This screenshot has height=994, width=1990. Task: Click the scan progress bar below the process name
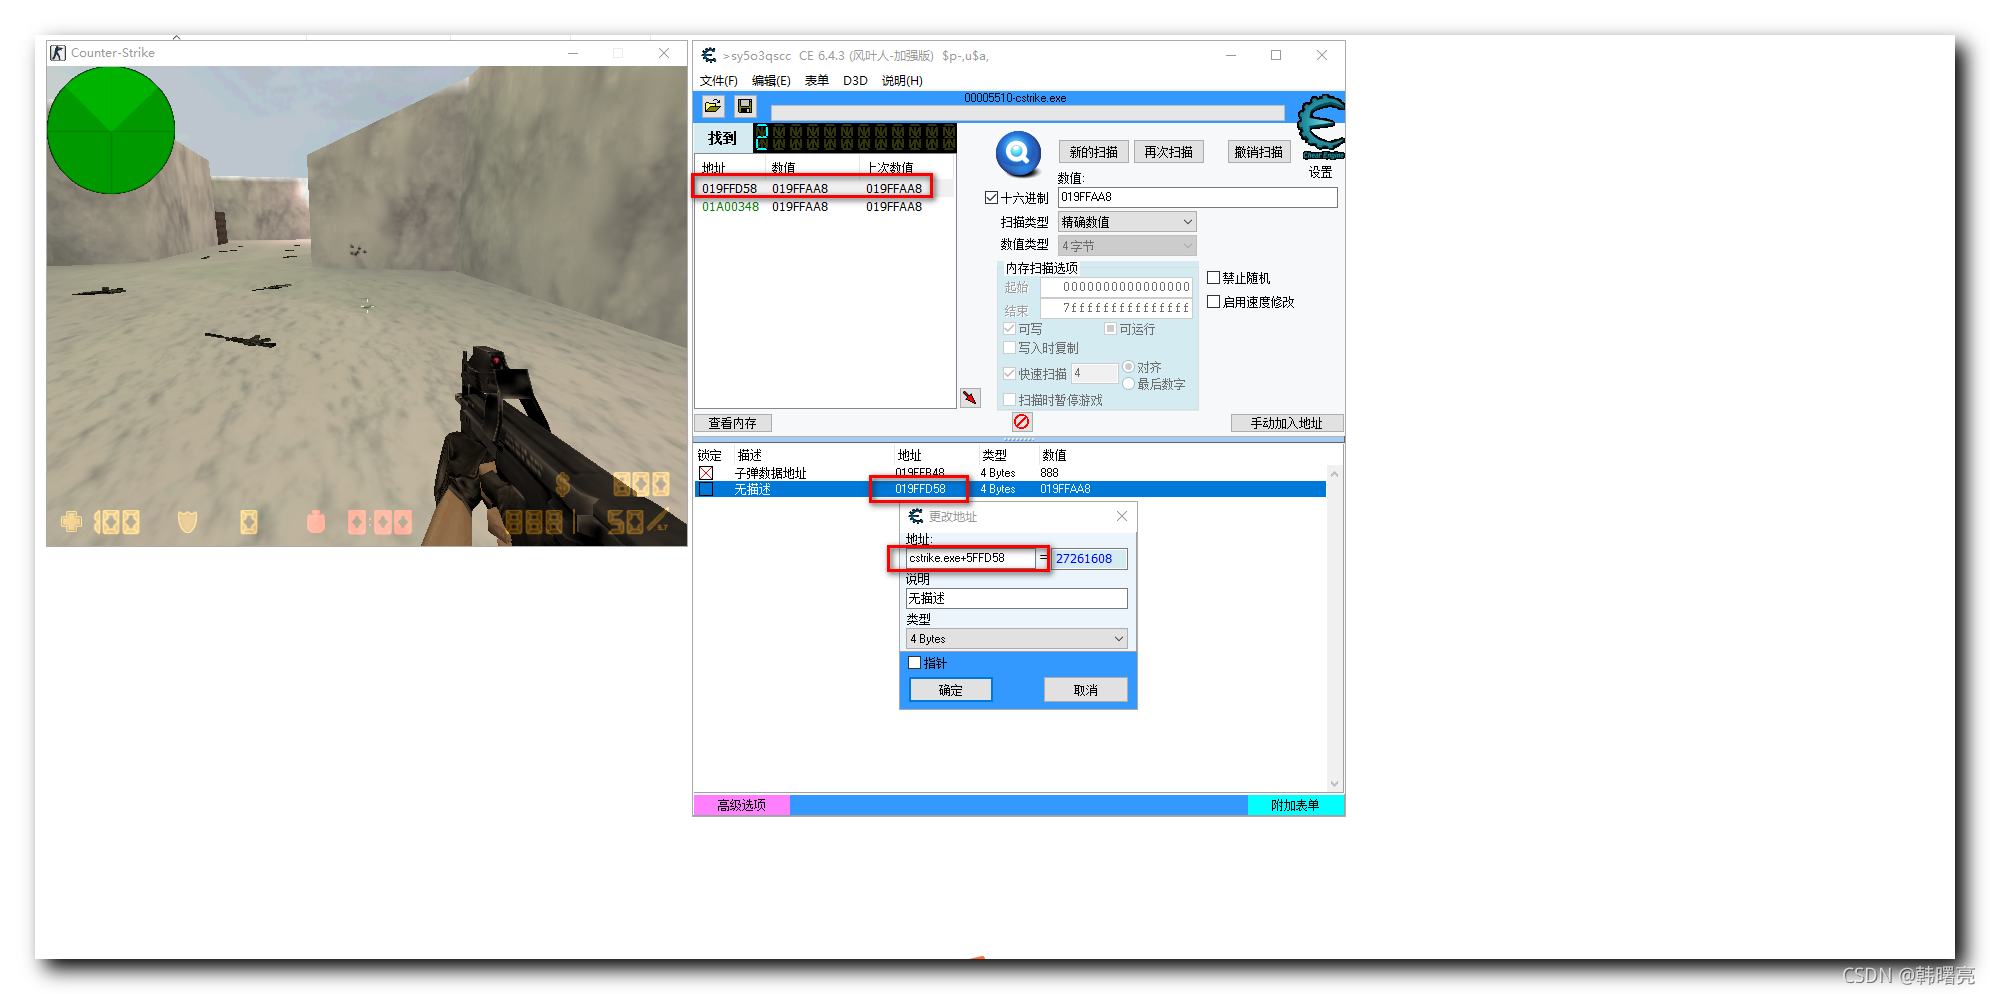[1027, 113]
